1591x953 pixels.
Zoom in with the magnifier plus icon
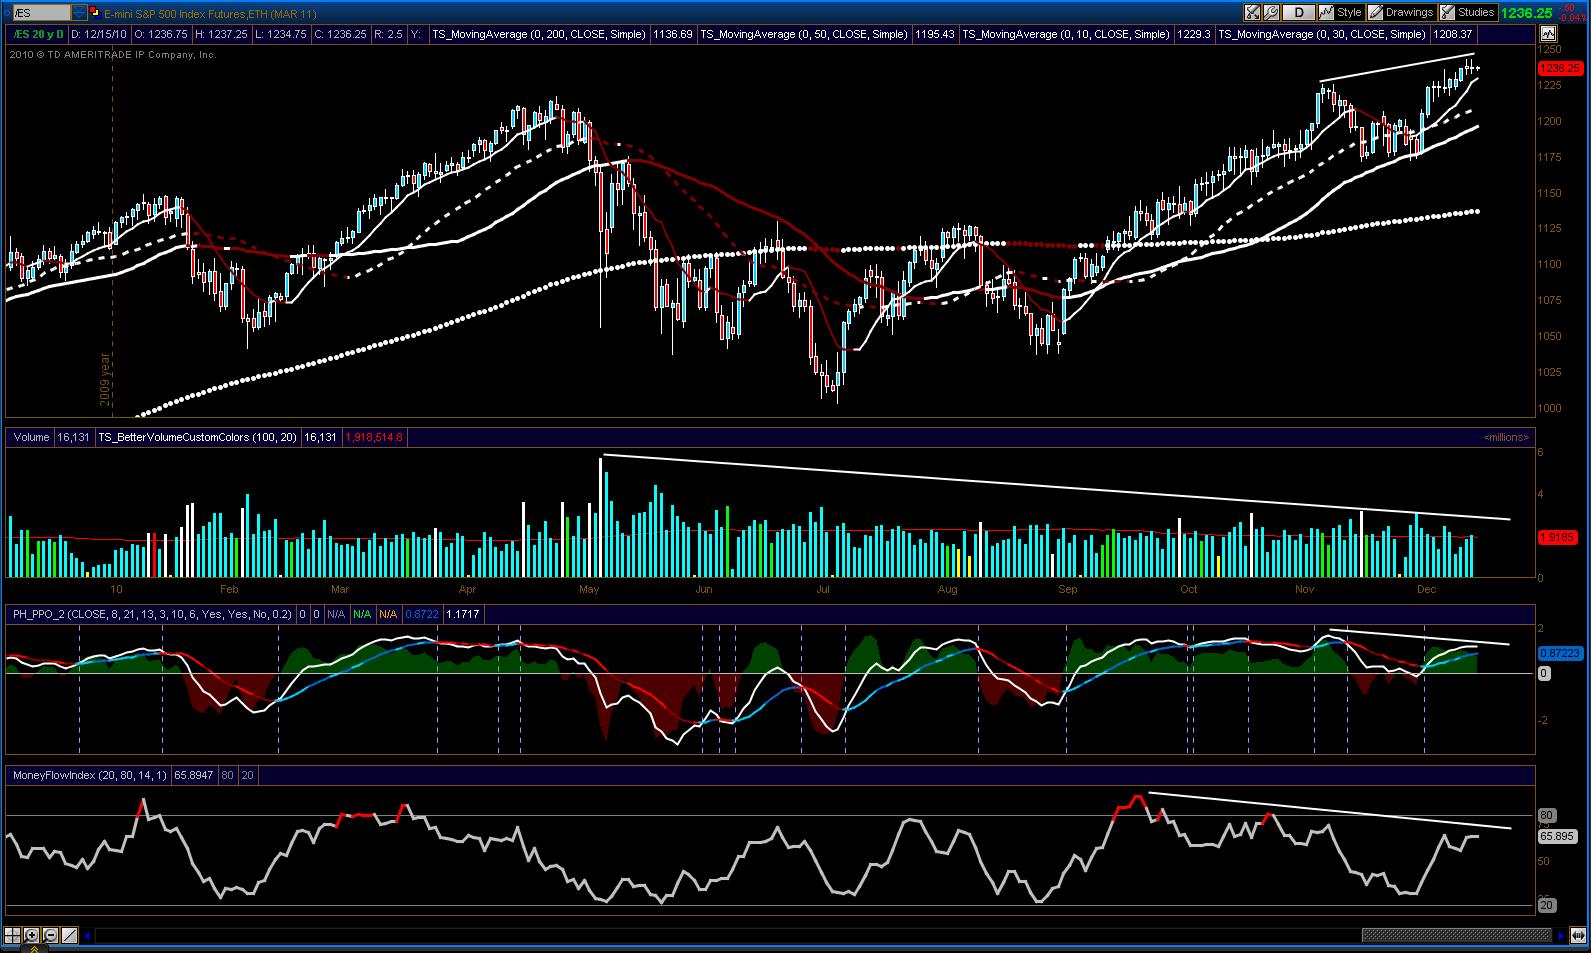point(32,936)
